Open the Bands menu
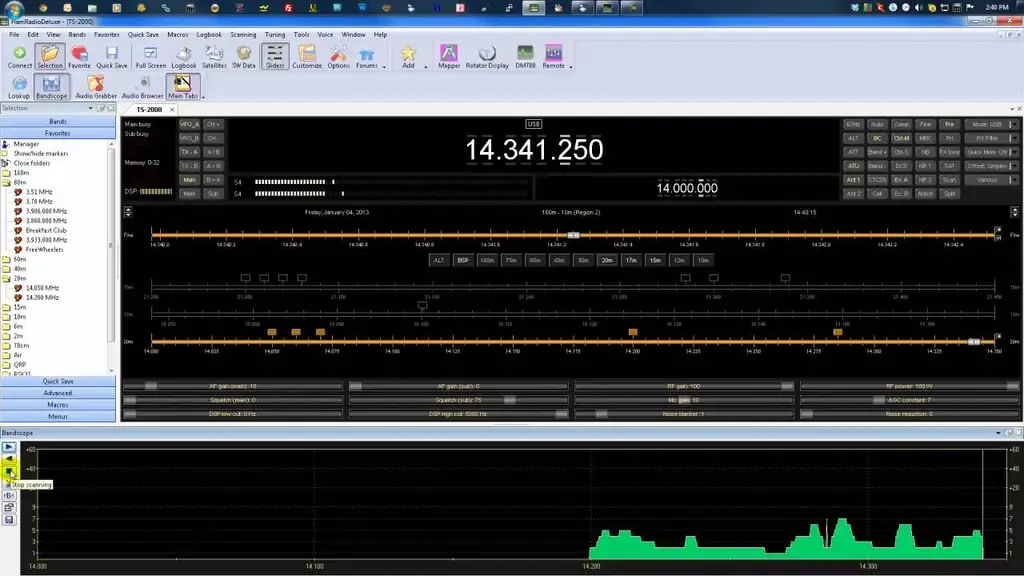The image size is (1024, 576). pos(77,35)
